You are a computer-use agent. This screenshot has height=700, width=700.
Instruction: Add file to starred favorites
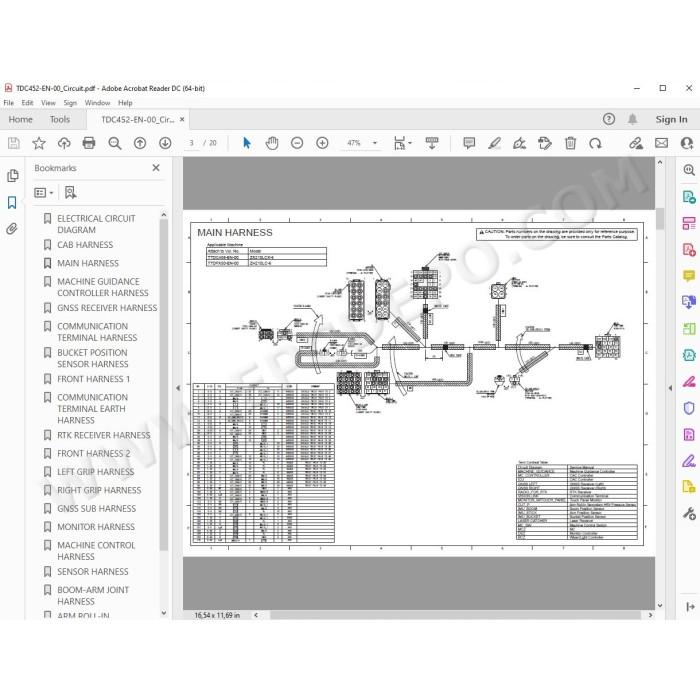click(39, 143)
